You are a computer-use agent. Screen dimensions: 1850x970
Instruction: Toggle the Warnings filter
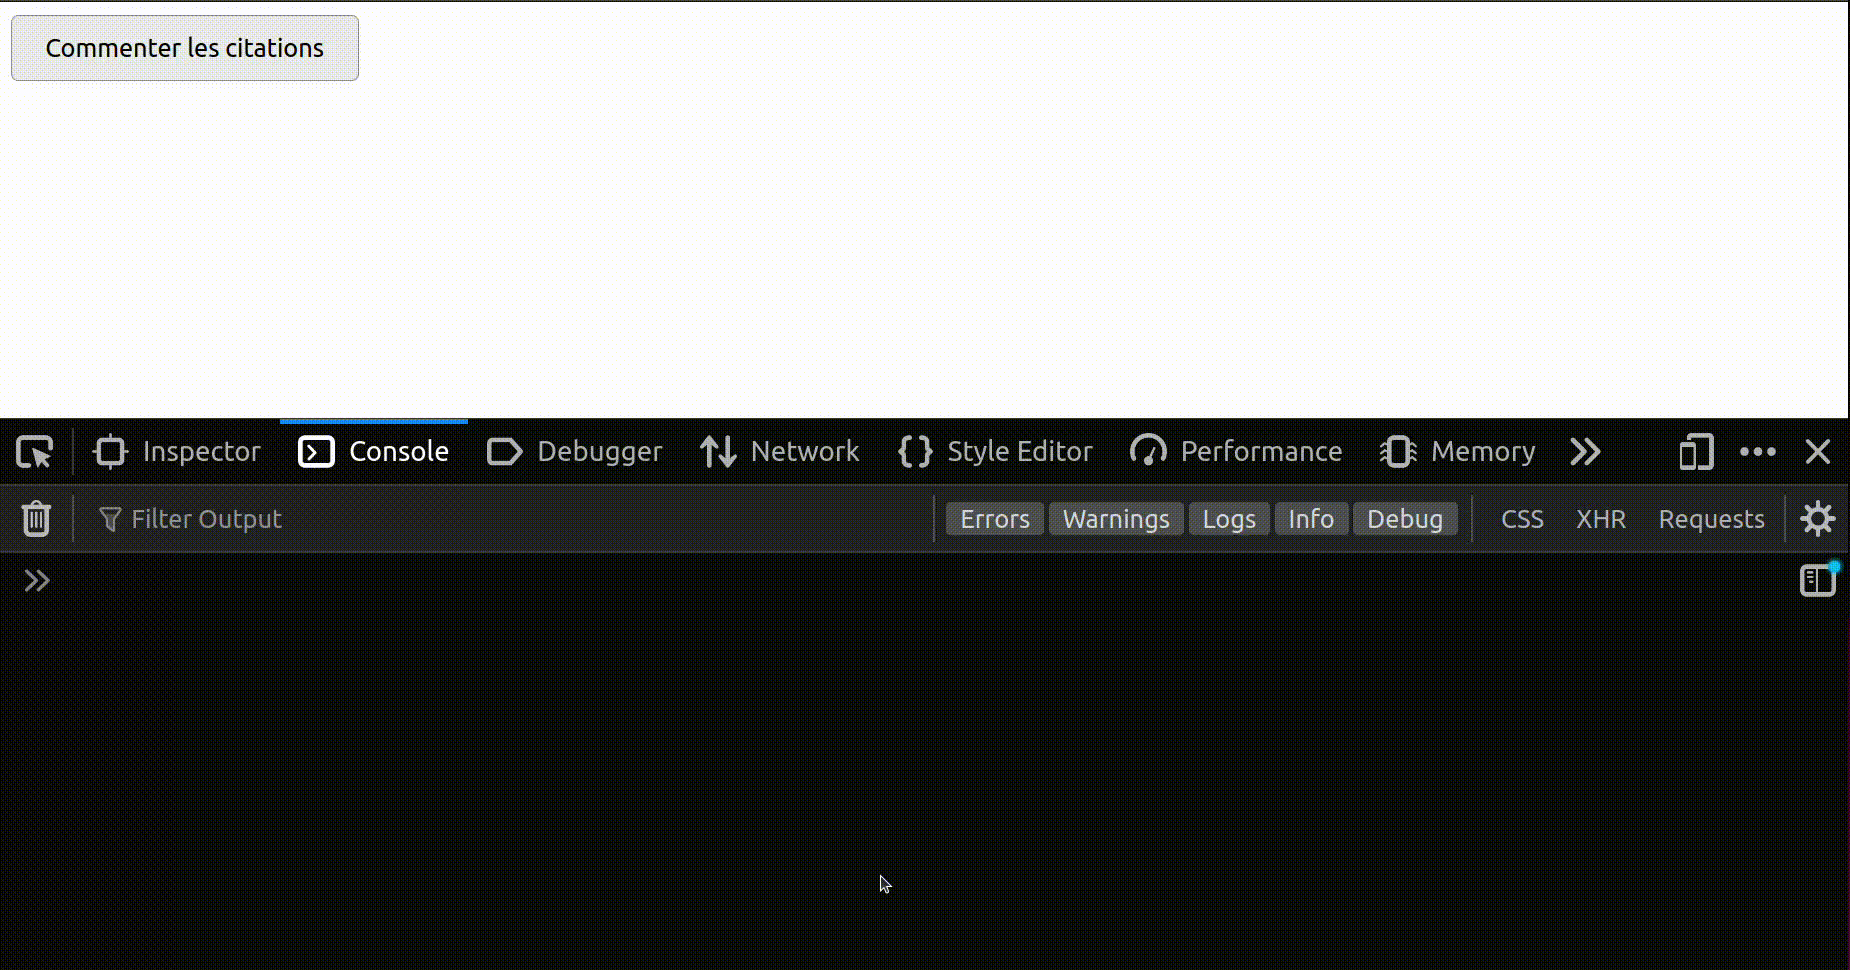pyautogui.click(x=1115, y=519)
